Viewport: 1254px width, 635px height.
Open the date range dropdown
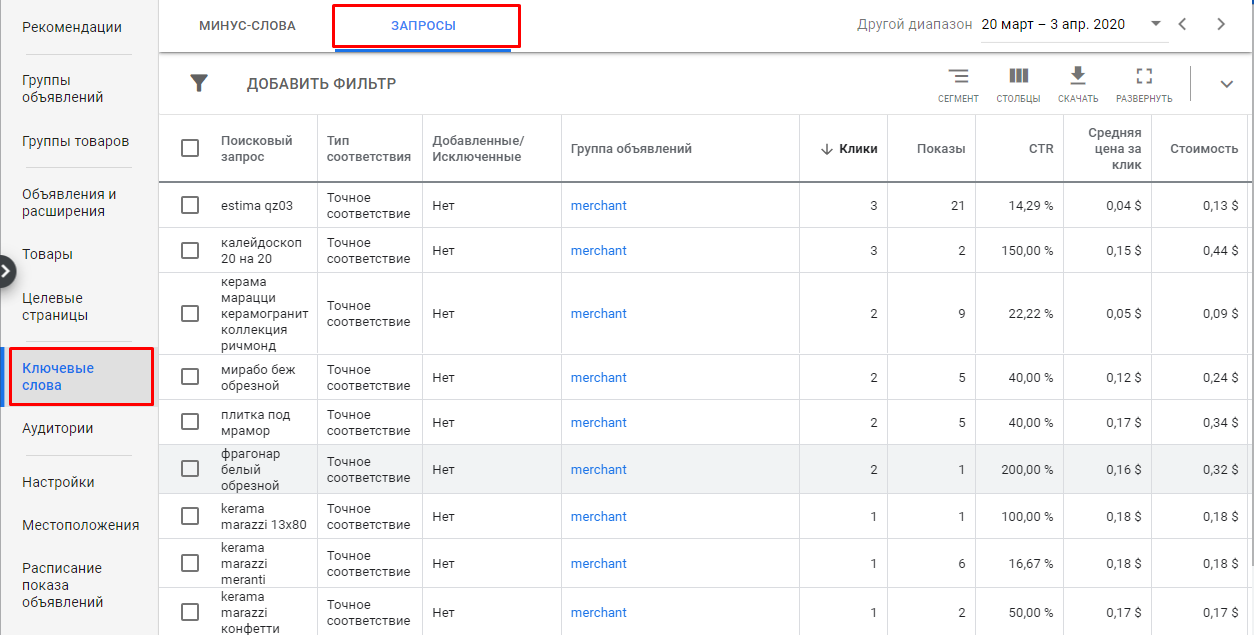tap(1156, 24)
